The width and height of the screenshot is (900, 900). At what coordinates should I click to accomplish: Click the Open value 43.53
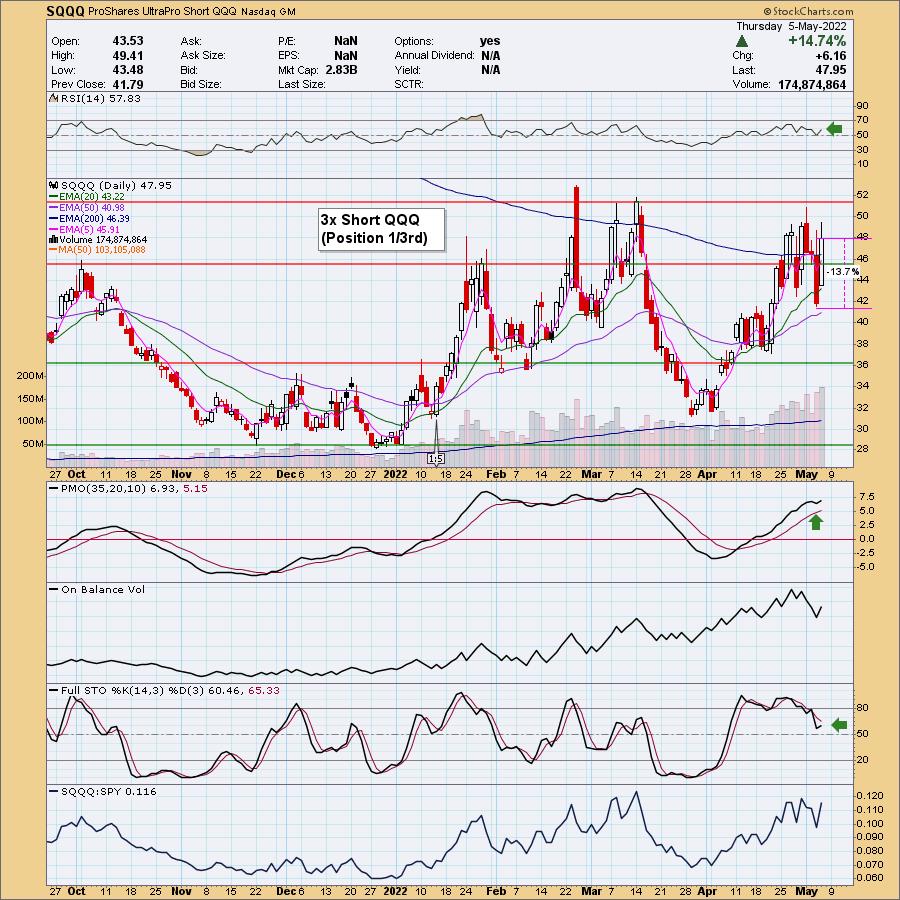[128, 41]
